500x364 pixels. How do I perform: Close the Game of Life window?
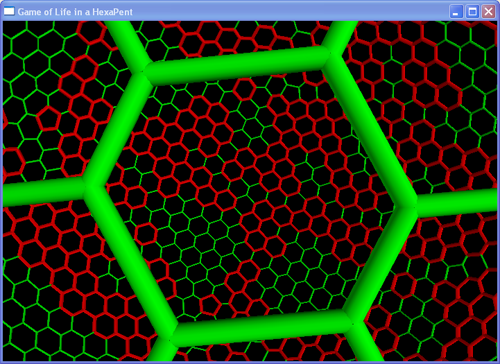(488, 12)
